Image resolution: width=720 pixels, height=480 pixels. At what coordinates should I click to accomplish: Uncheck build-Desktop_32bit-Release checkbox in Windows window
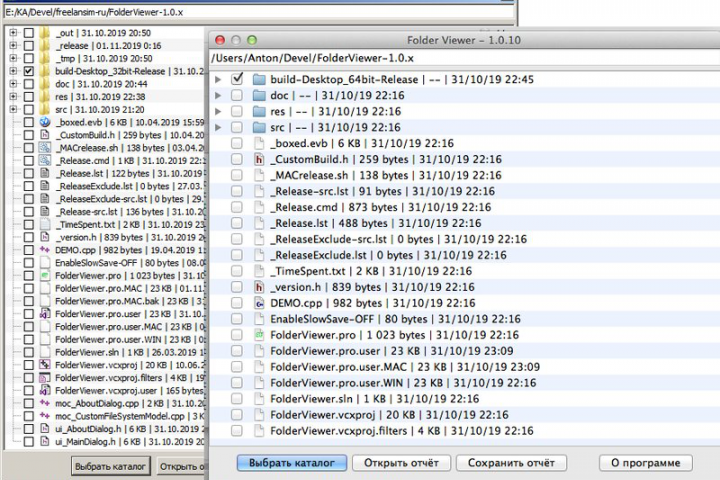[28, 71]
